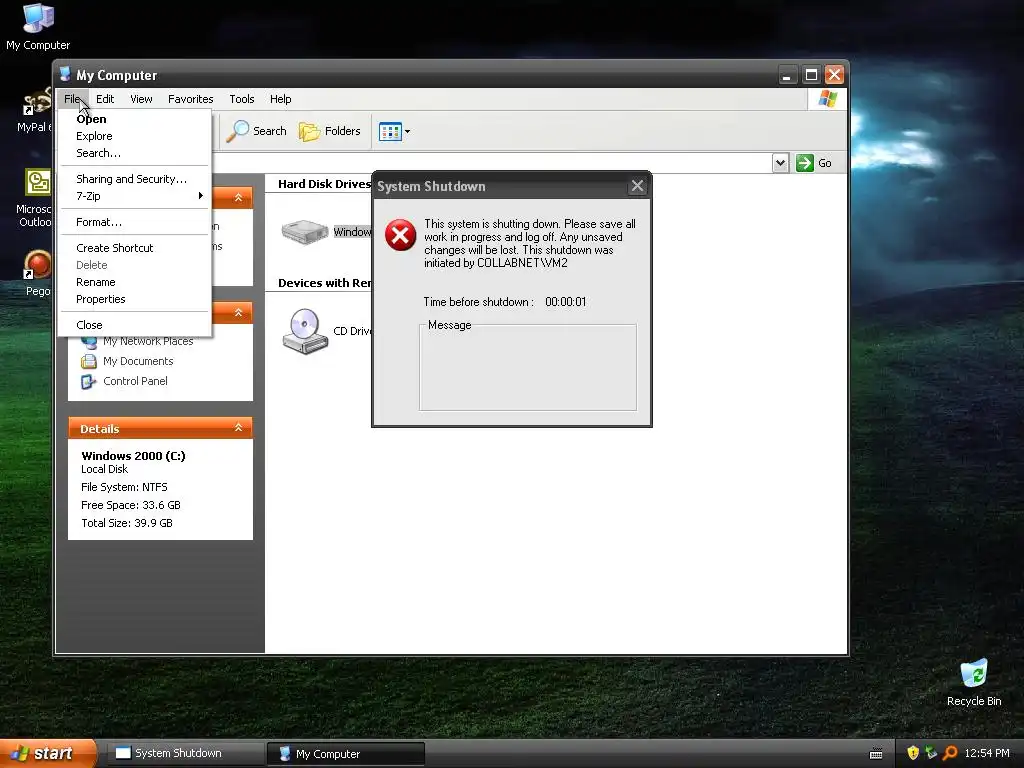Collapse the Other Places panel chevron

point(238,313)
